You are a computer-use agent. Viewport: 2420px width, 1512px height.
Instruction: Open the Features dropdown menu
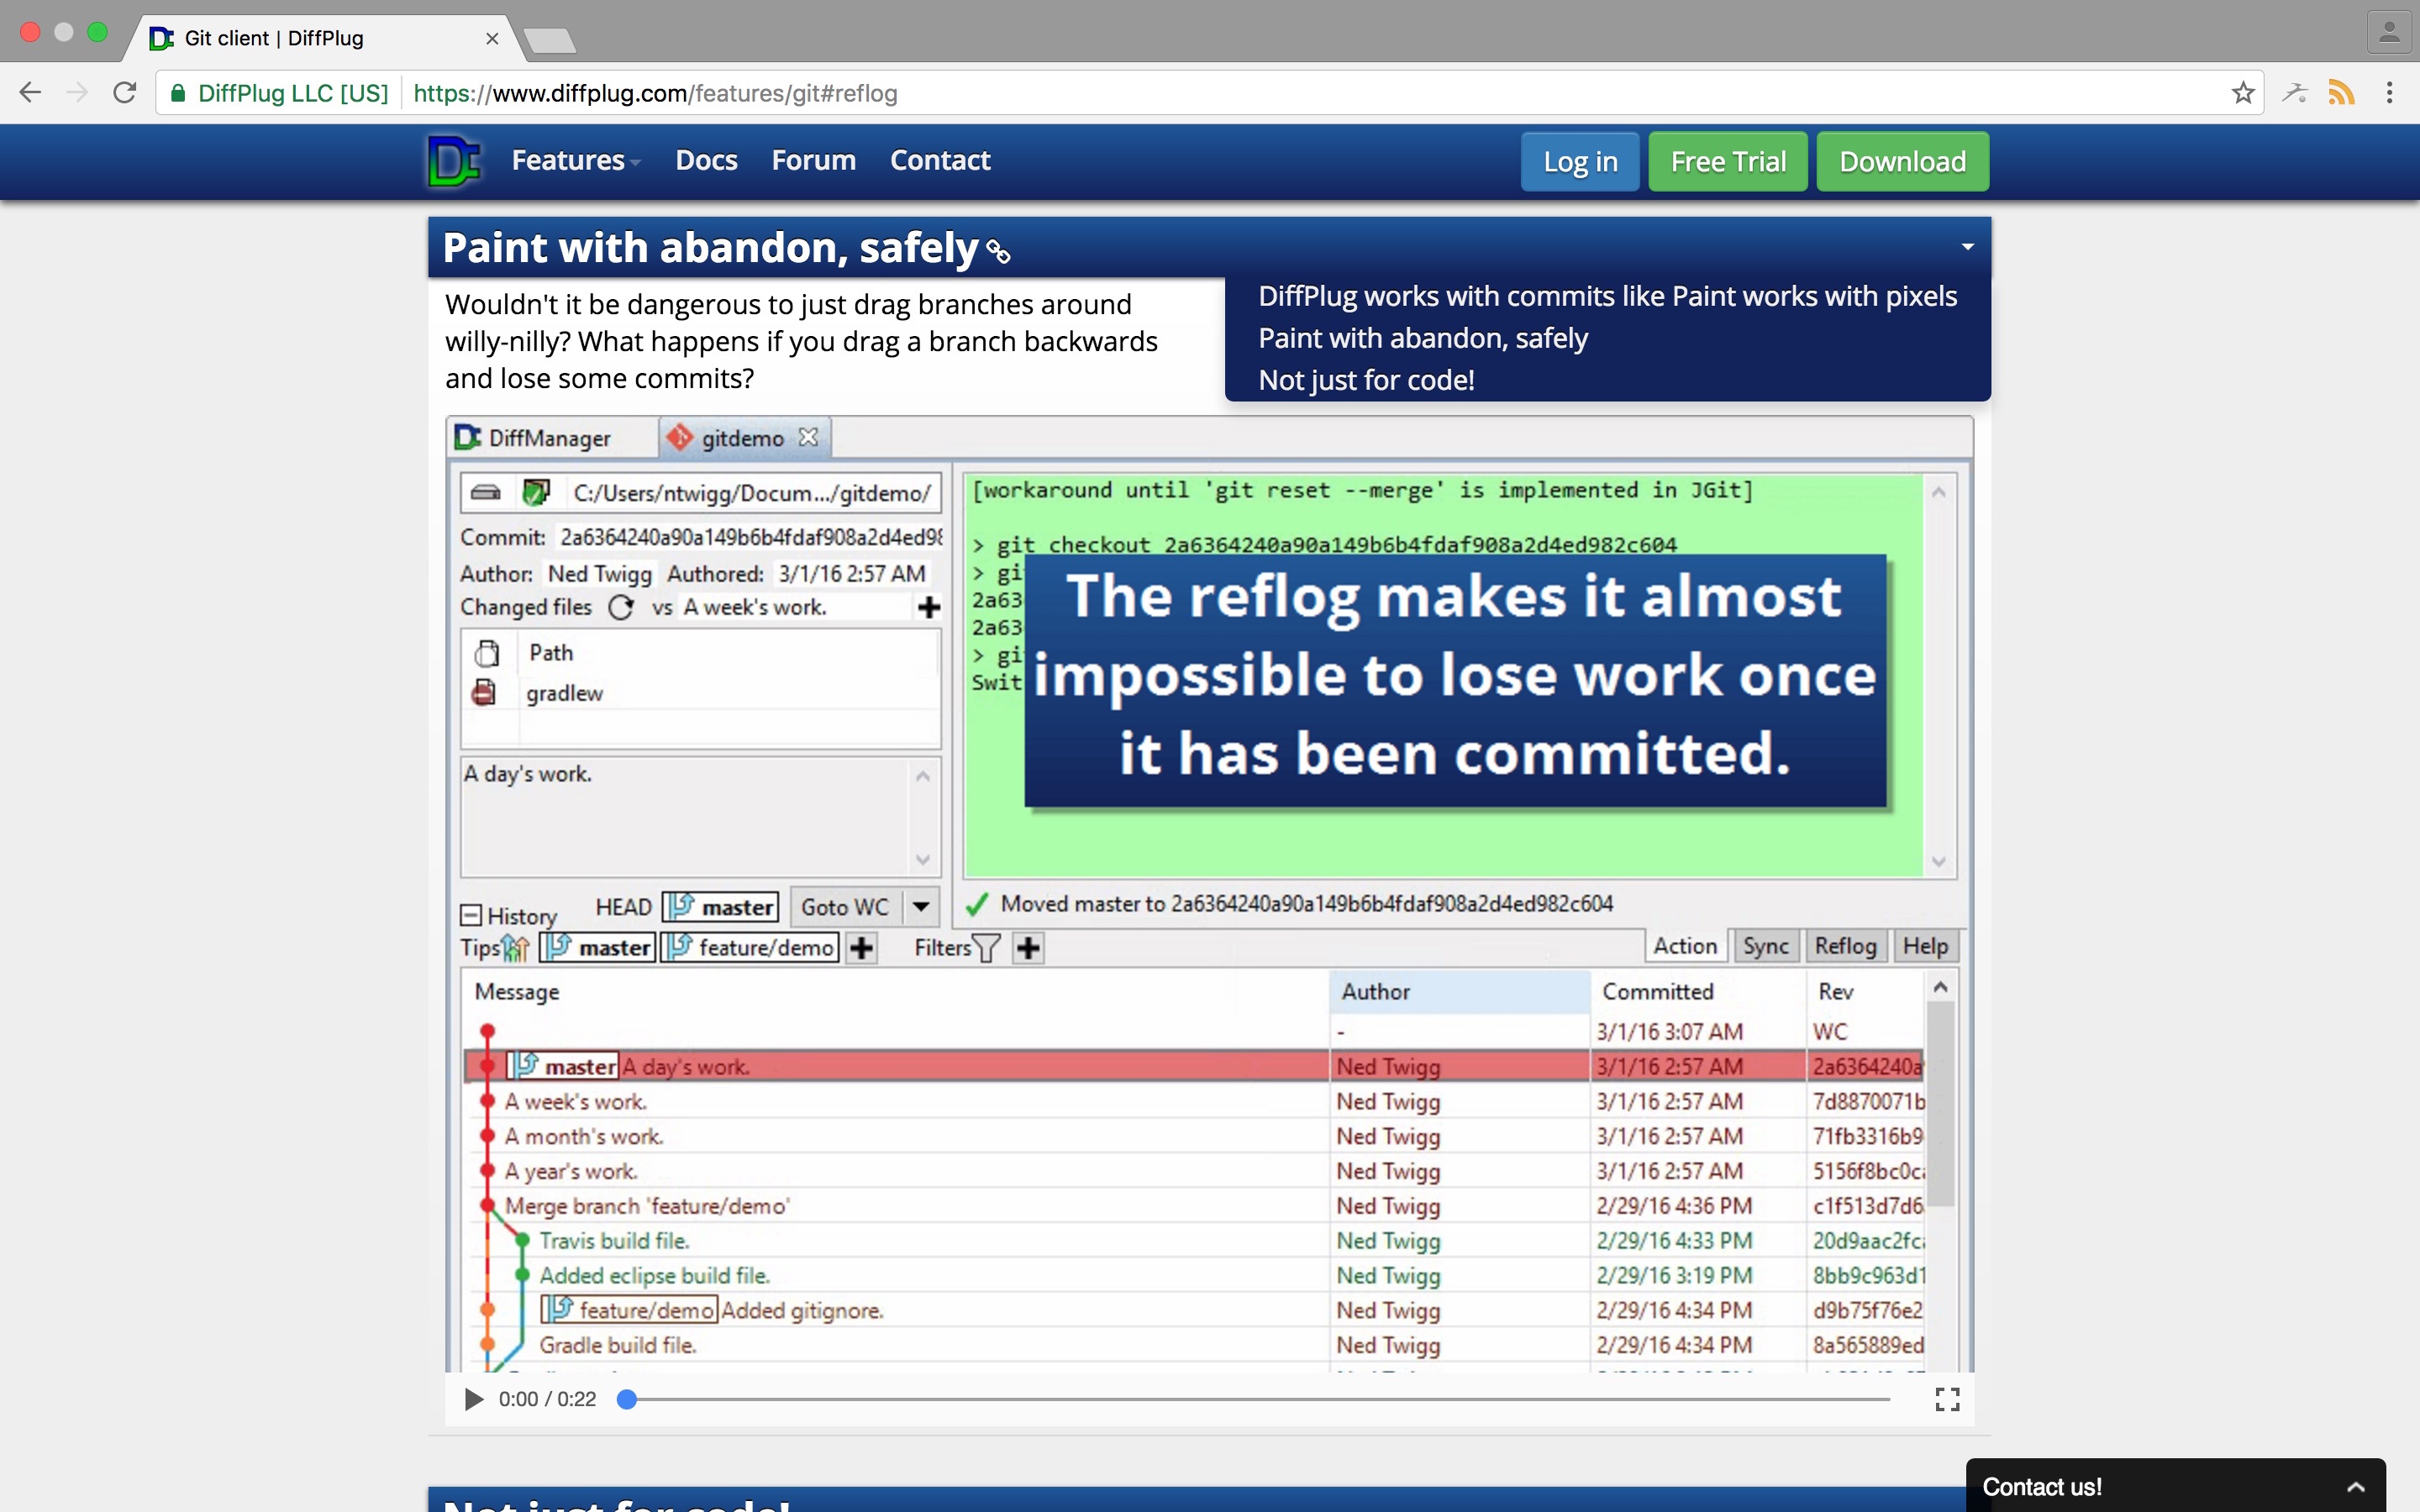point(576,160)
